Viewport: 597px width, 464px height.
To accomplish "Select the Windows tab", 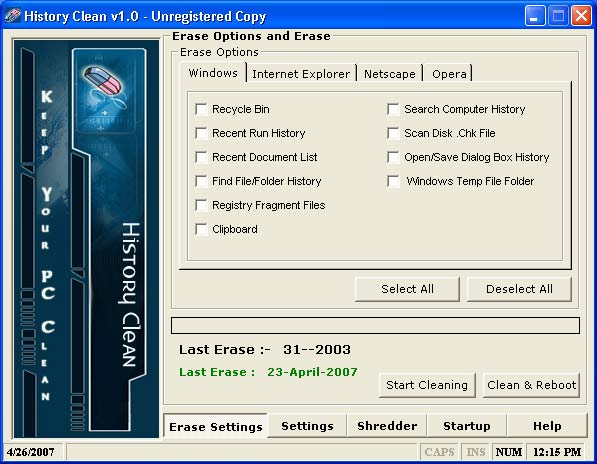I will [213, 73].
